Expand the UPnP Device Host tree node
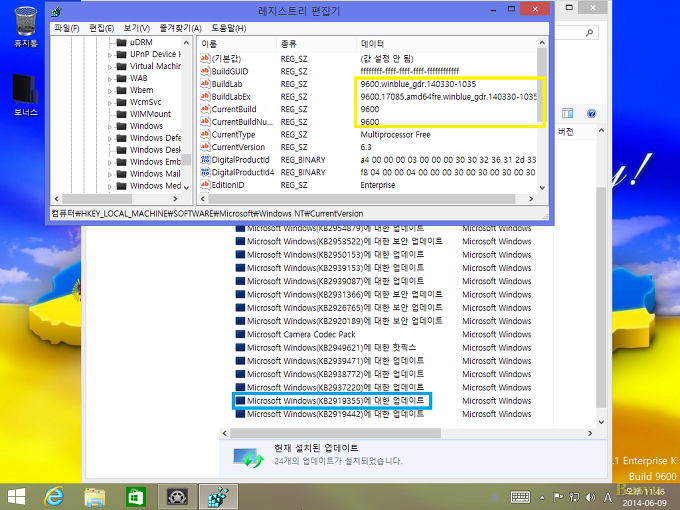The width and height of the screenshot is (680, 510). tap(110, 55)
